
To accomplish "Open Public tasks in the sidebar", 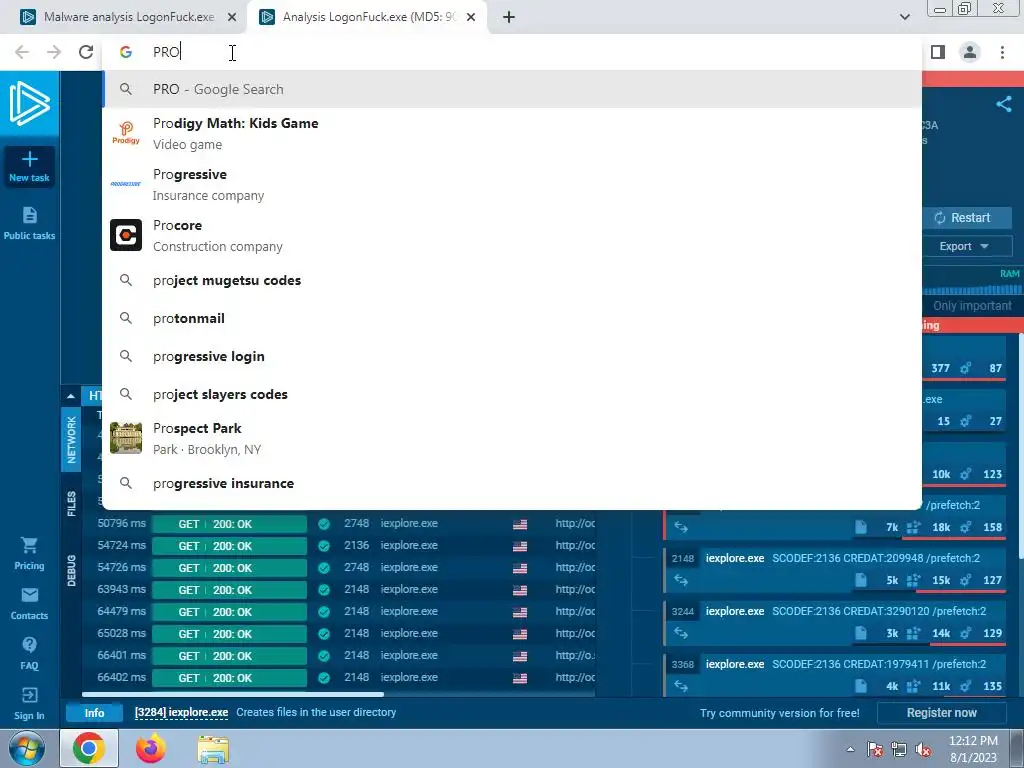I will (x=29, y=223).
